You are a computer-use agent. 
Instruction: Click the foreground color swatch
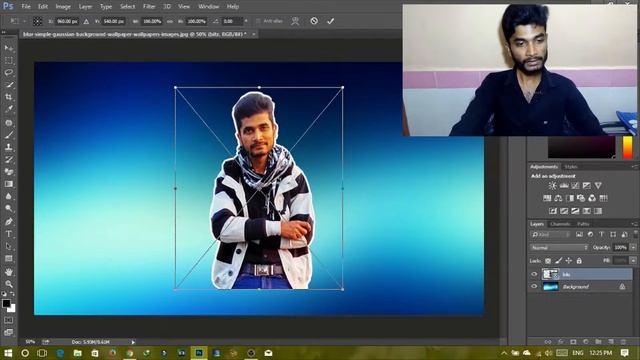[6, 303]
